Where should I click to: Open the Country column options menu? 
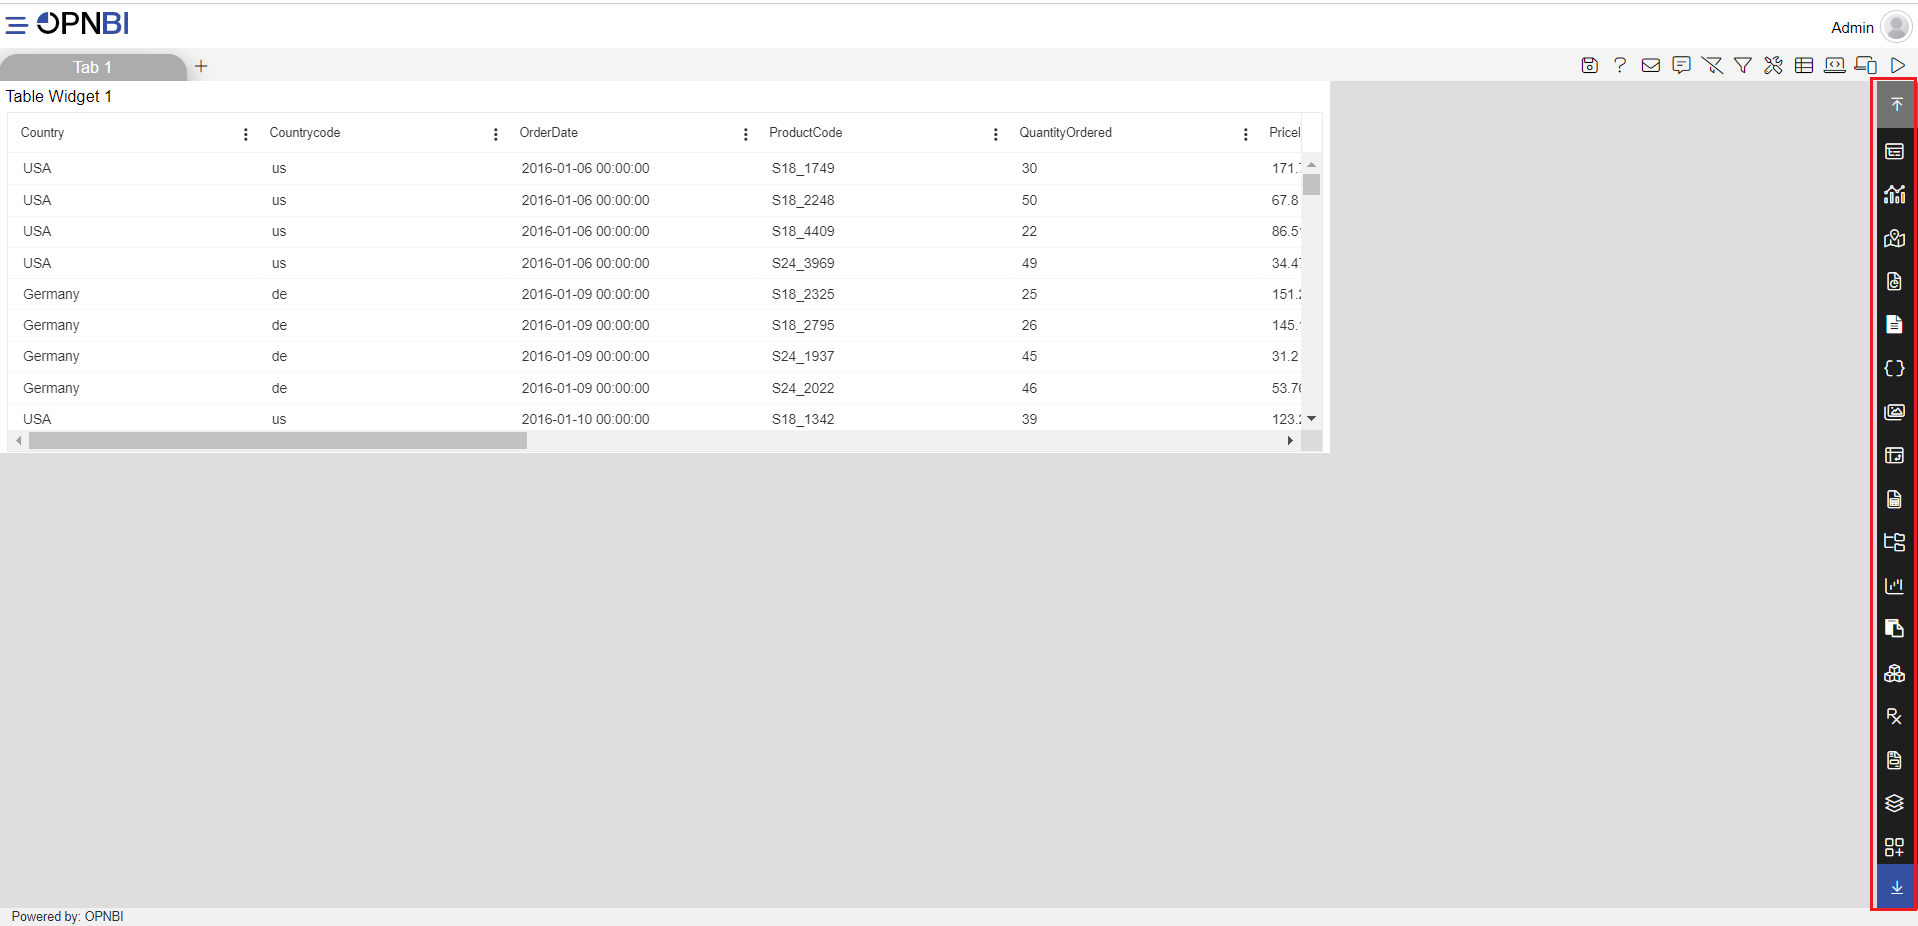(x=246, y=134)
